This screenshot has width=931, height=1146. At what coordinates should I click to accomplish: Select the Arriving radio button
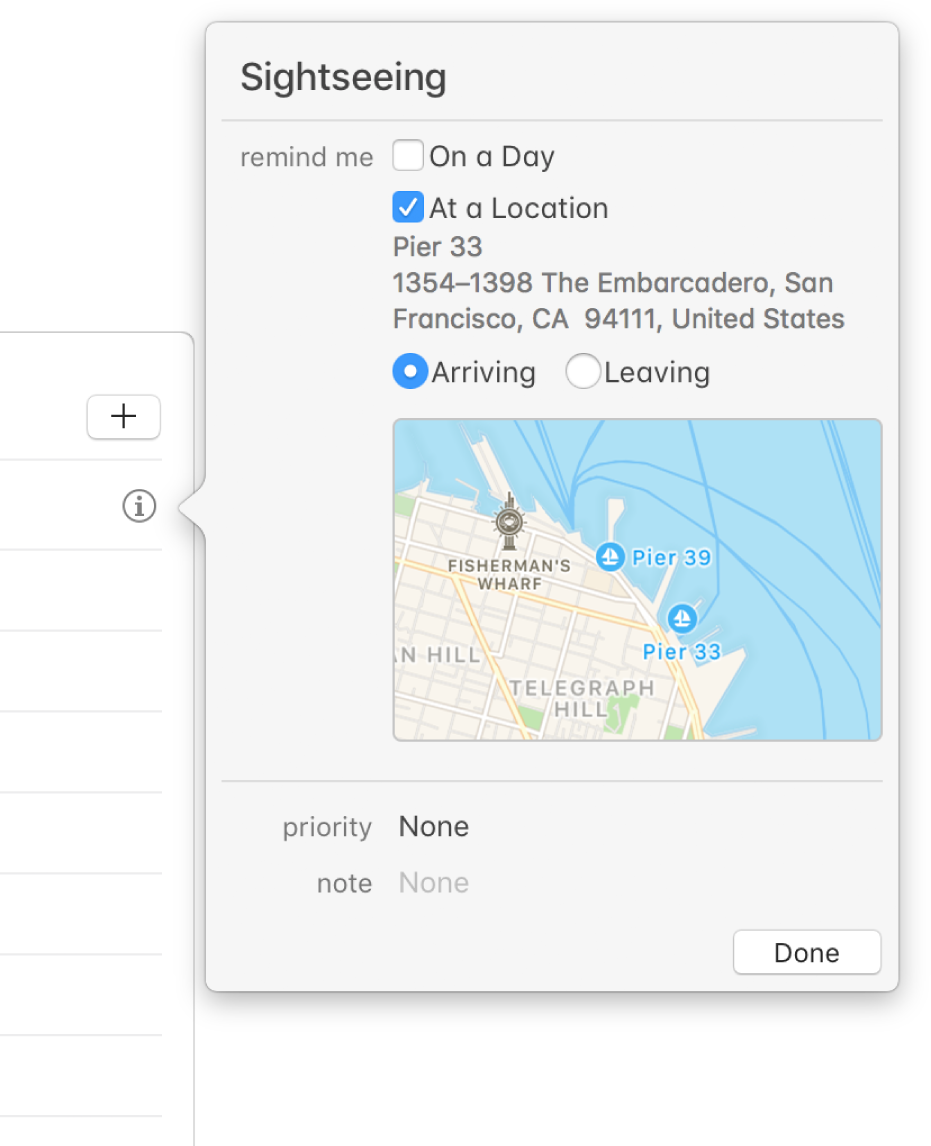point(410,372)
